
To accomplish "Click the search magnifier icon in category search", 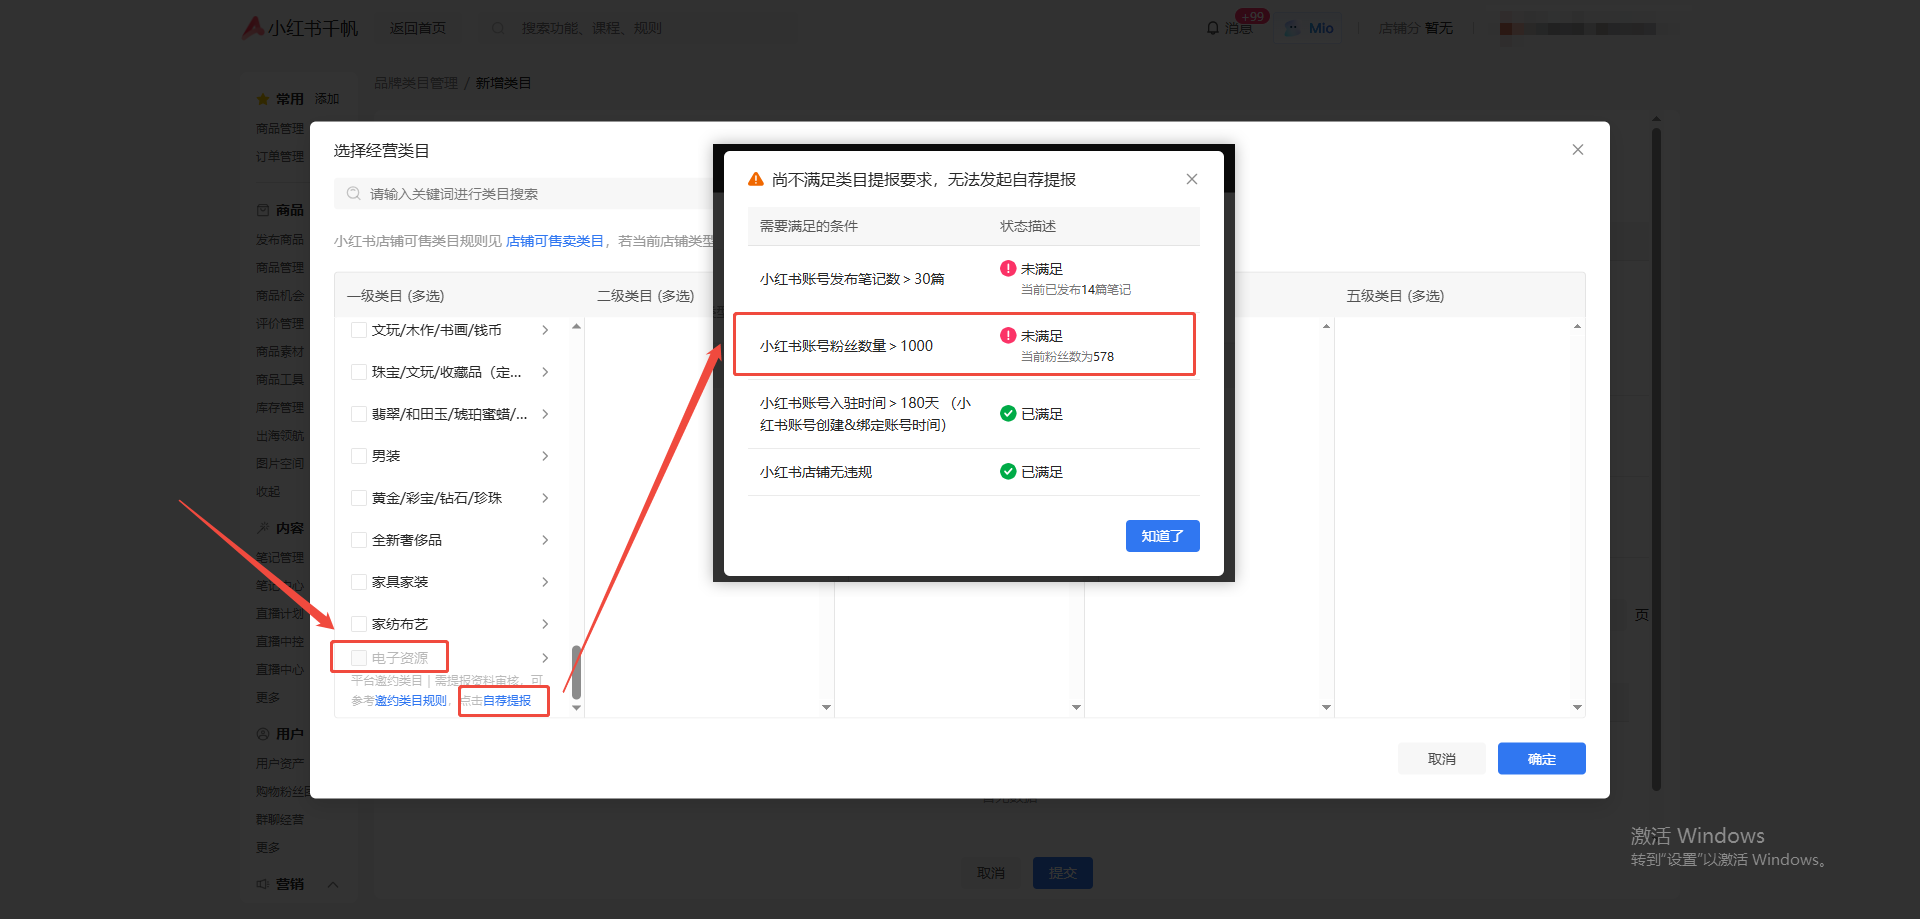I will point(353,194).
